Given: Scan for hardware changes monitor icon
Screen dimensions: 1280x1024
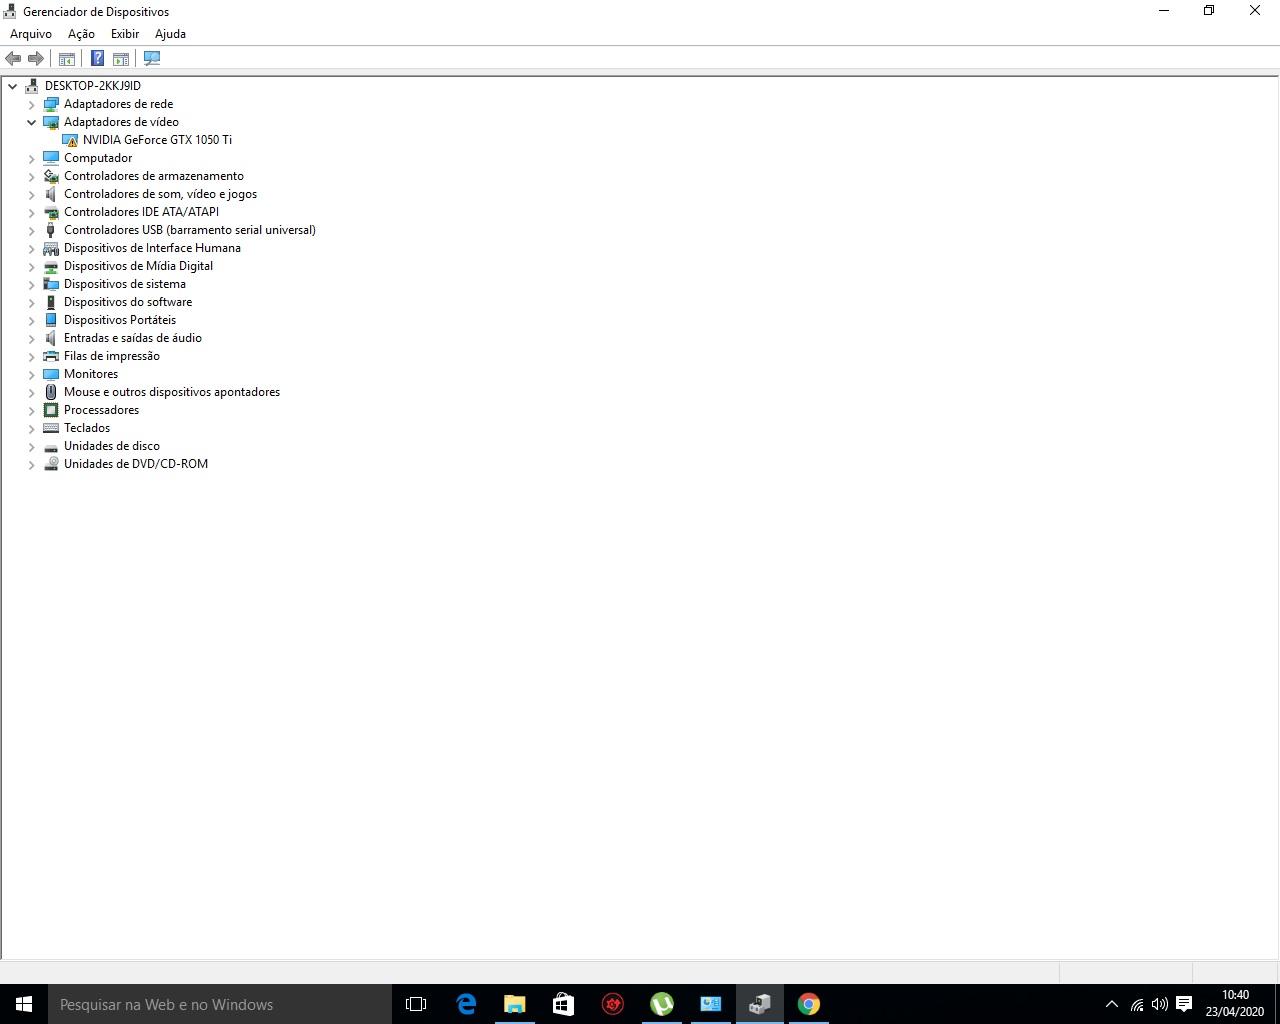Looking at the screenshot, I should coord(152,59).
